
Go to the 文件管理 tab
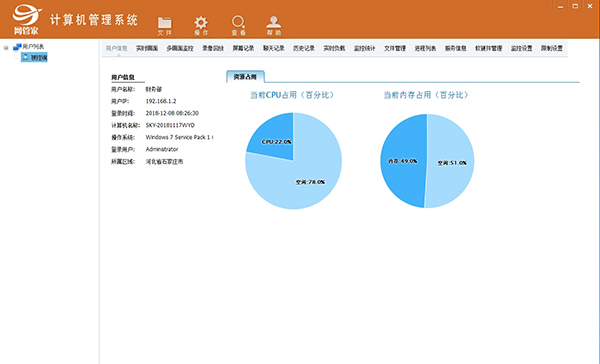tap(395, 48)
